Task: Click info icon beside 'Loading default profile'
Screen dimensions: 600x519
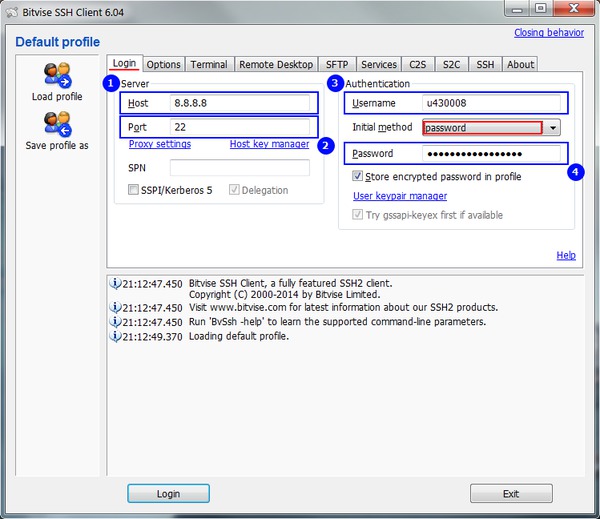Action: click(x=114, y=337)
